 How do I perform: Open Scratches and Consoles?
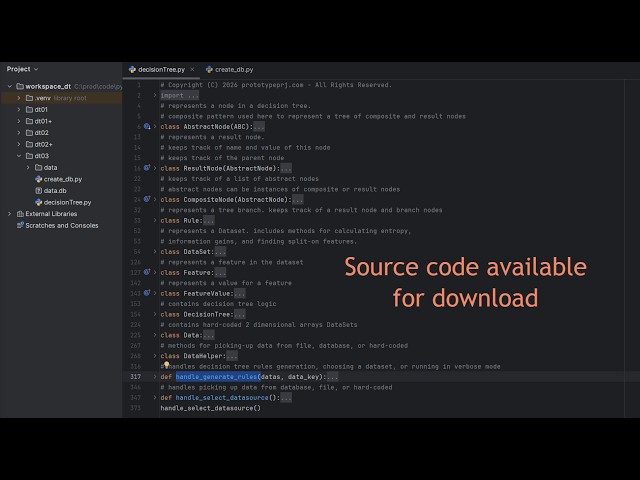pyautogui.click(x=62, y=226)
